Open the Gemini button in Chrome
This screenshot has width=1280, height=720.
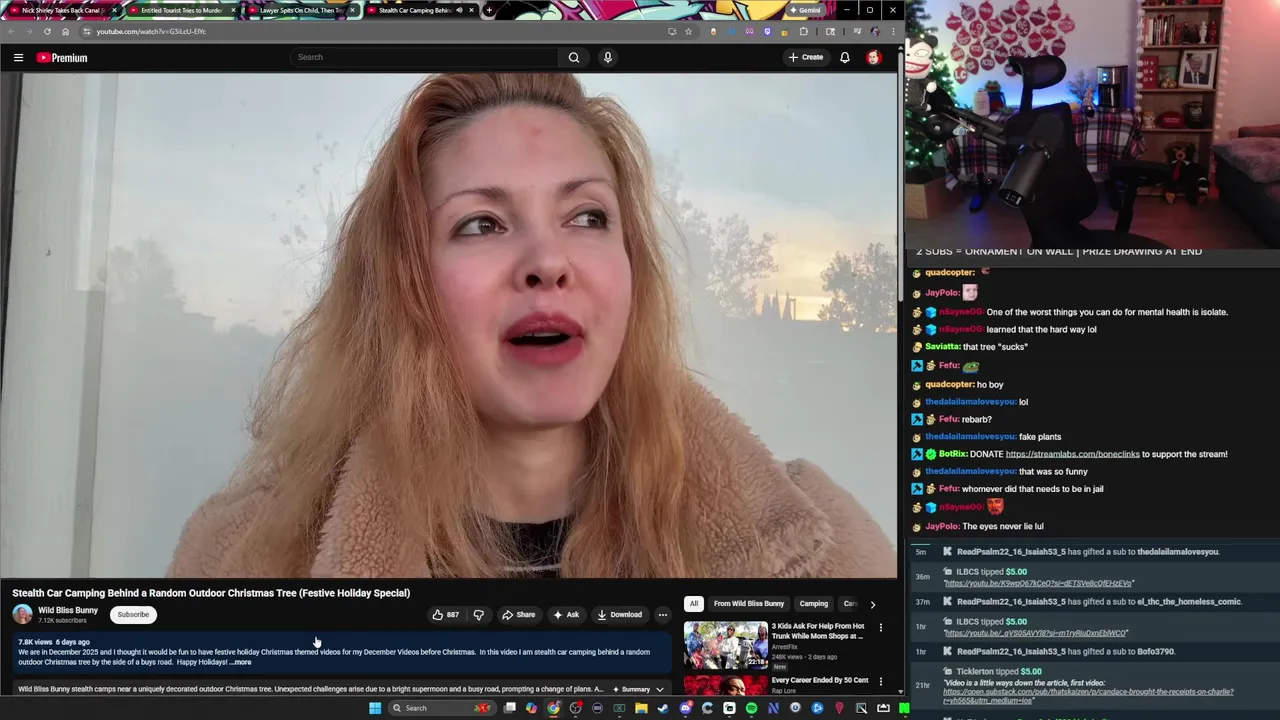[x=804, y=10]
